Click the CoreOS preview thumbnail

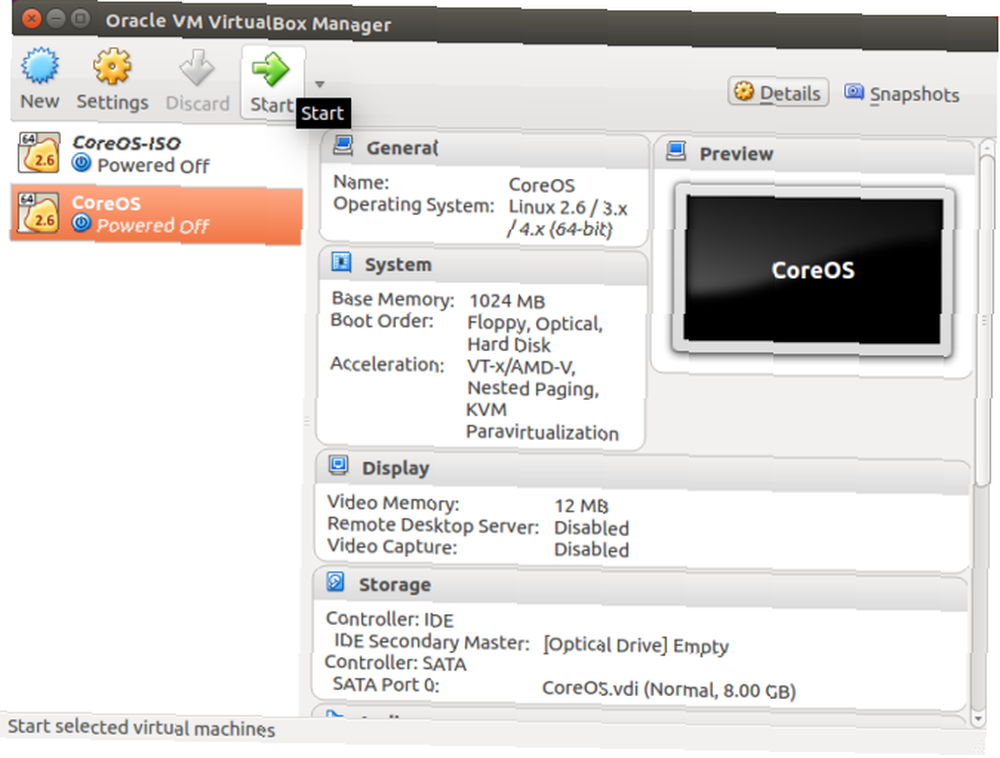pos(813,270)
